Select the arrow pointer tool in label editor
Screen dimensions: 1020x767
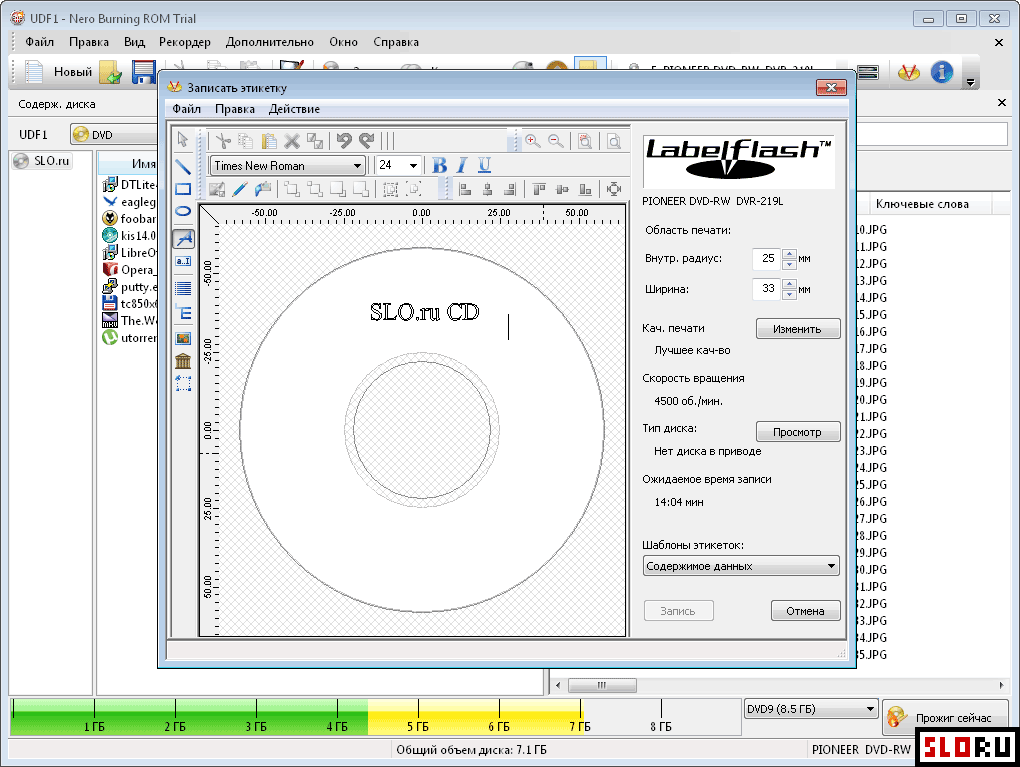click(x=183, y=139)
